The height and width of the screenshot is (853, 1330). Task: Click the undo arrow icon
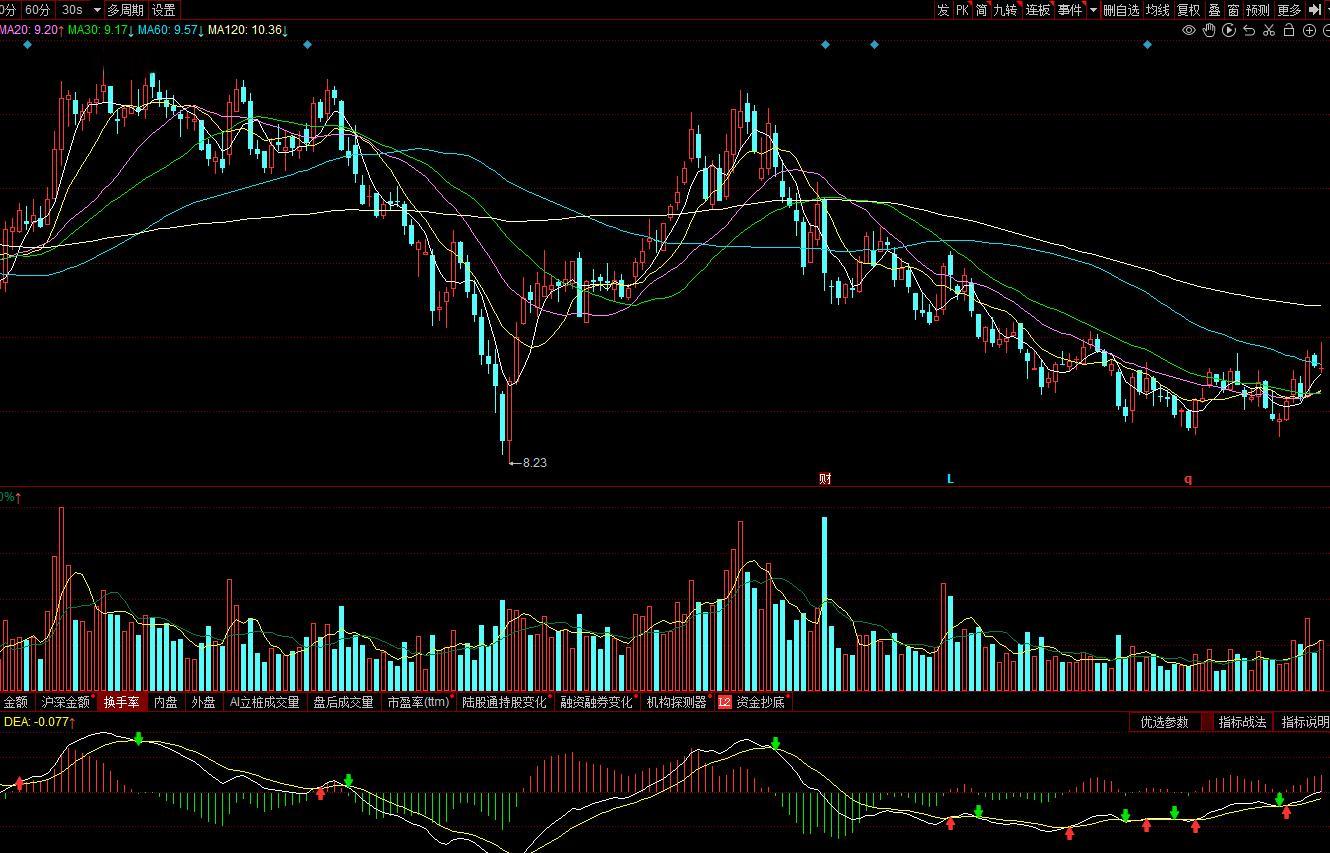click(x=1249, y=31)
